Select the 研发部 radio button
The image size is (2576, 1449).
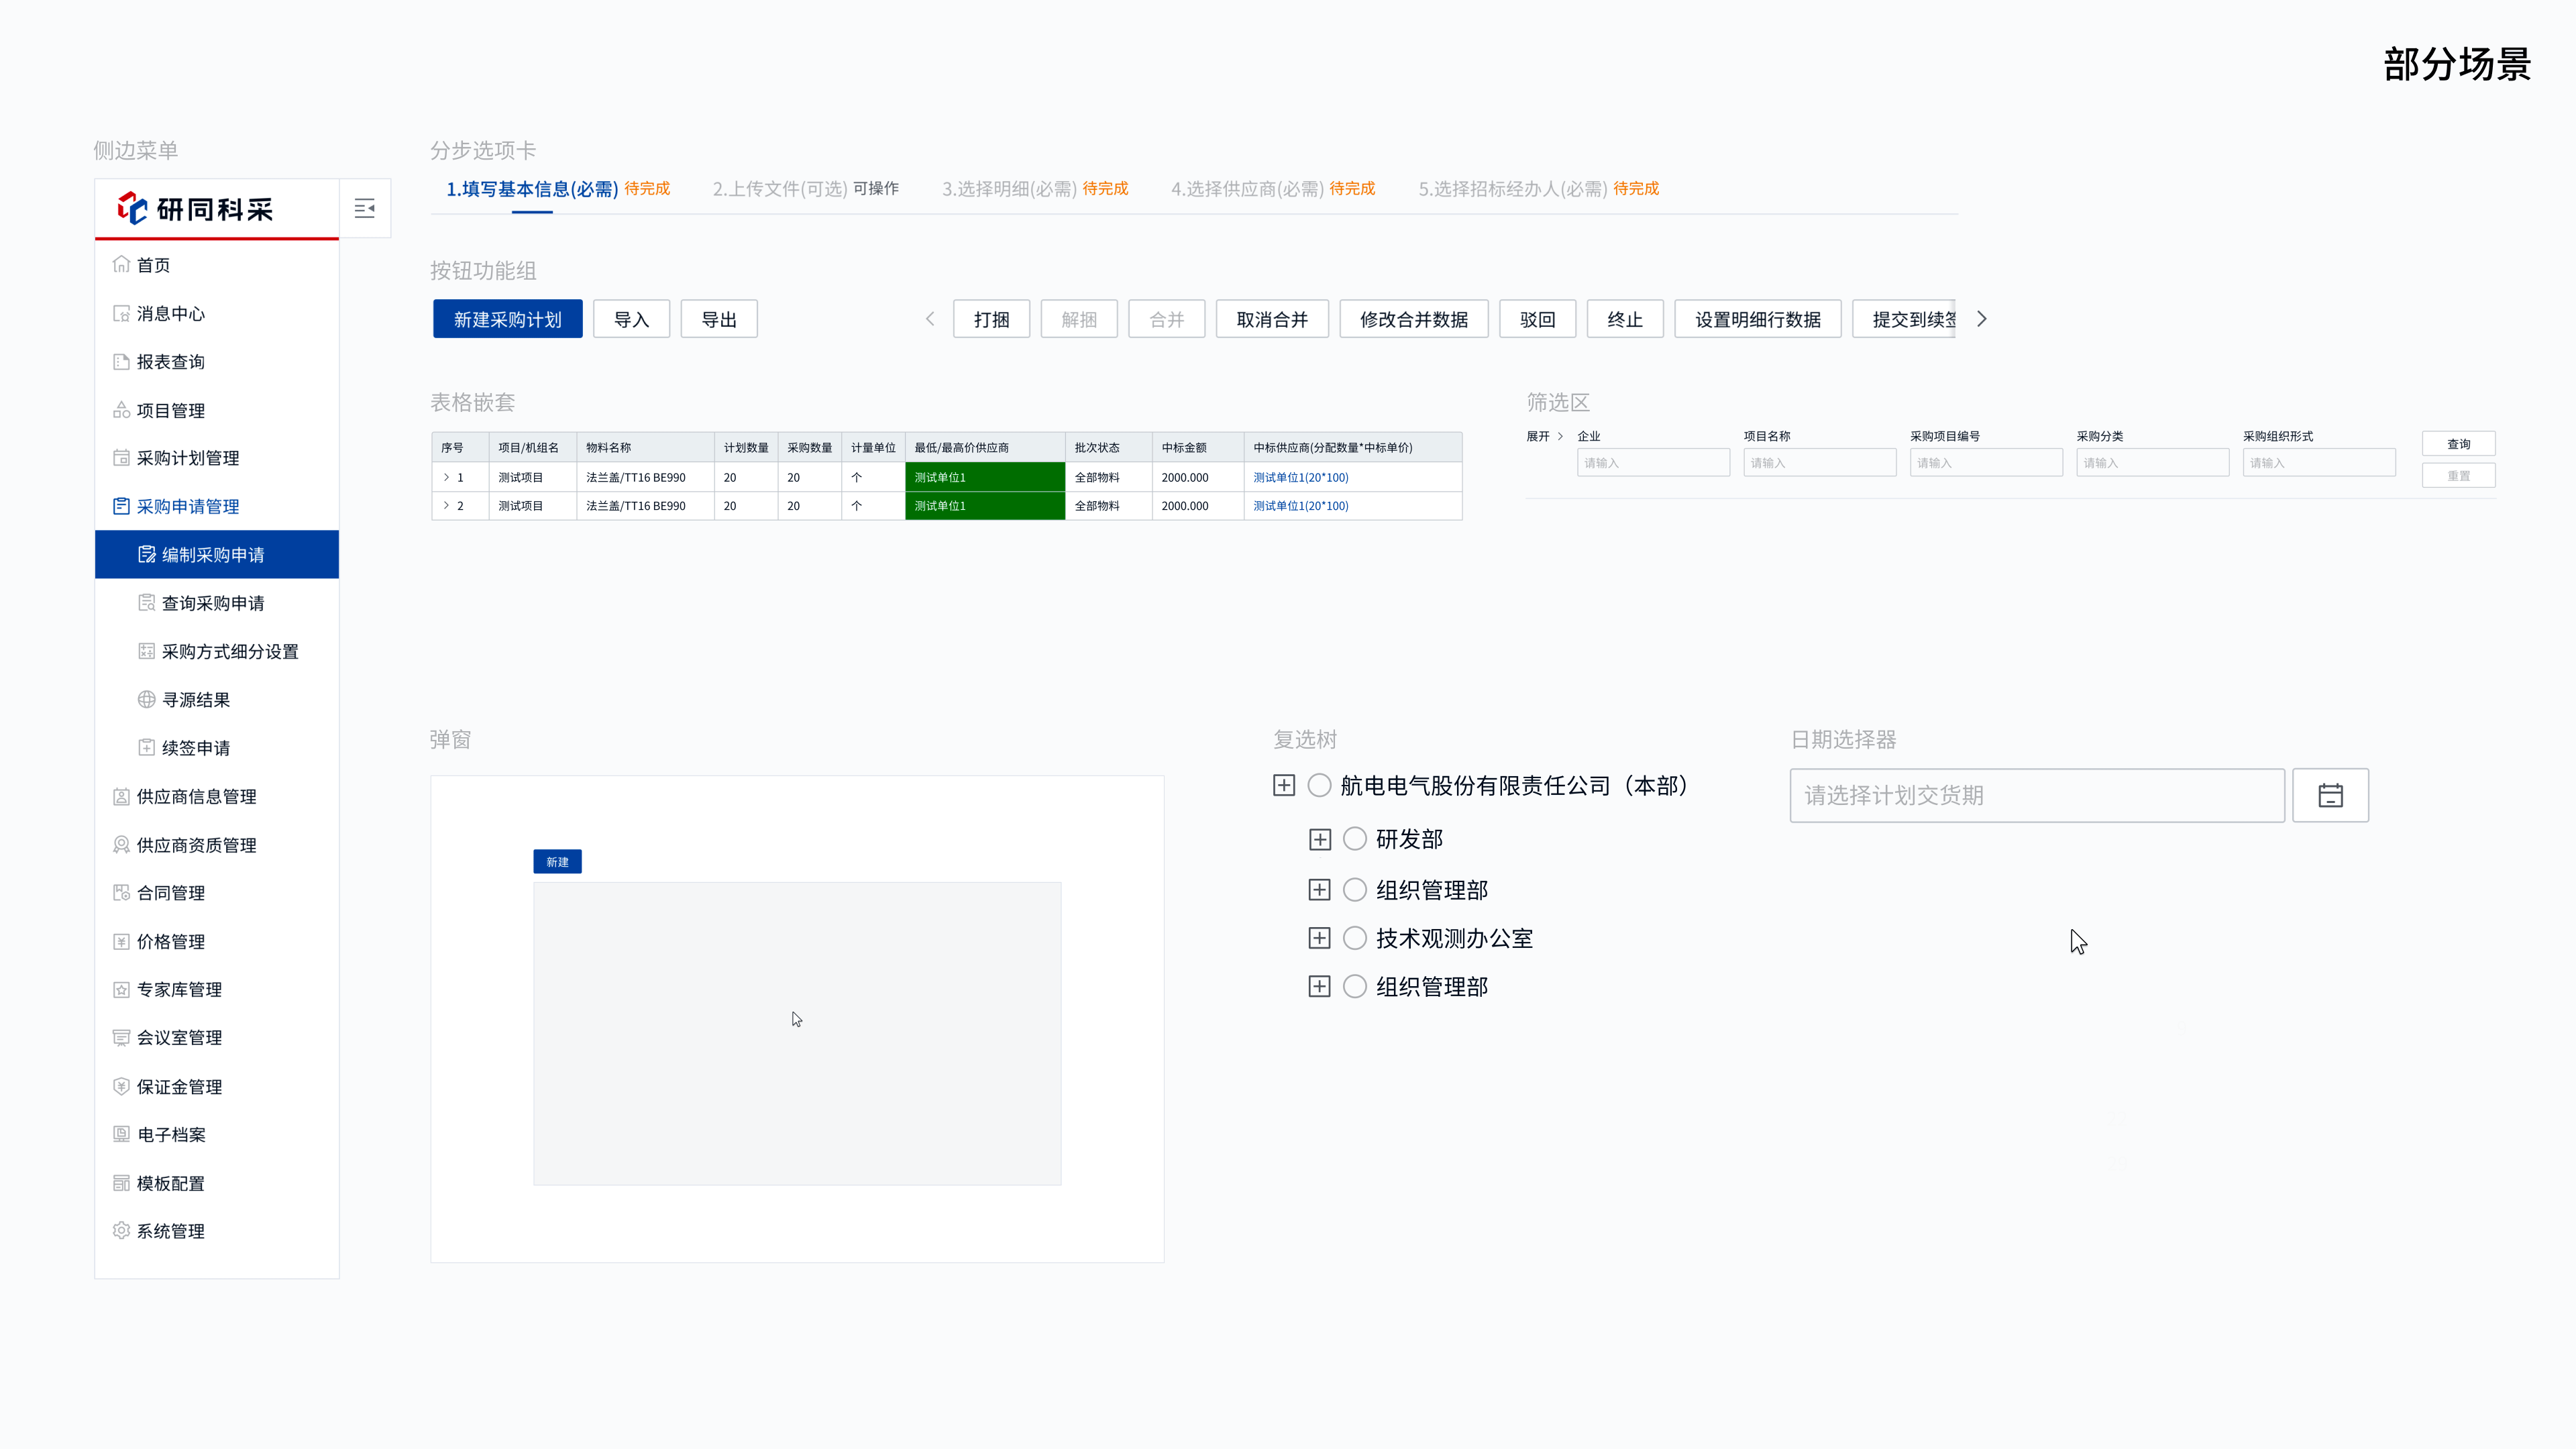pos(1354,838)
